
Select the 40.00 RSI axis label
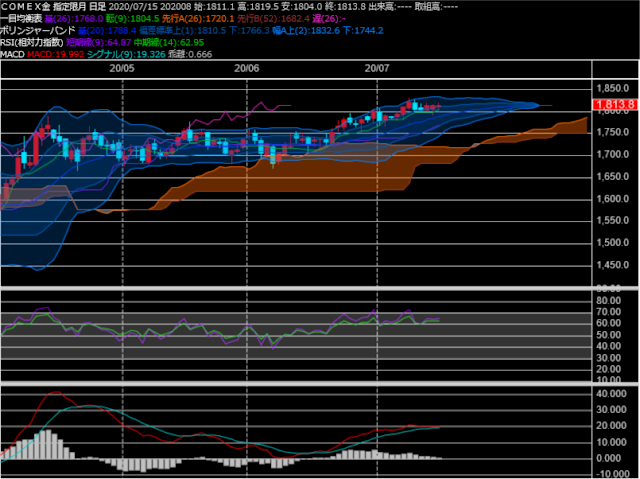point(608,346)
